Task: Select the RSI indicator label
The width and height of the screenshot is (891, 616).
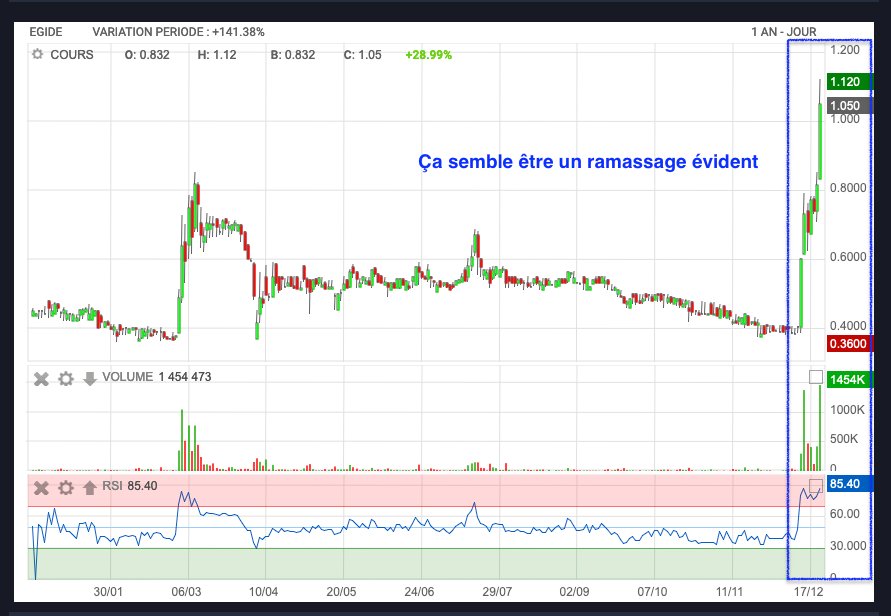Action: point(112,487)
